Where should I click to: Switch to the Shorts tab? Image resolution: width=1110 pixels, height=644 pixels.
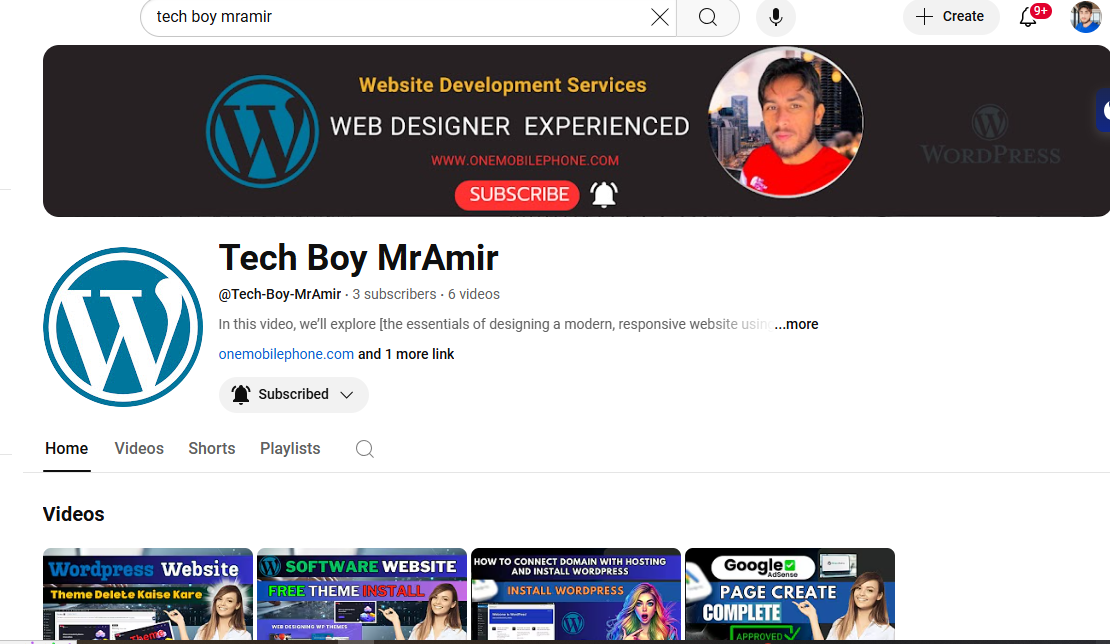pyautogui.click(x=212, y=449)
